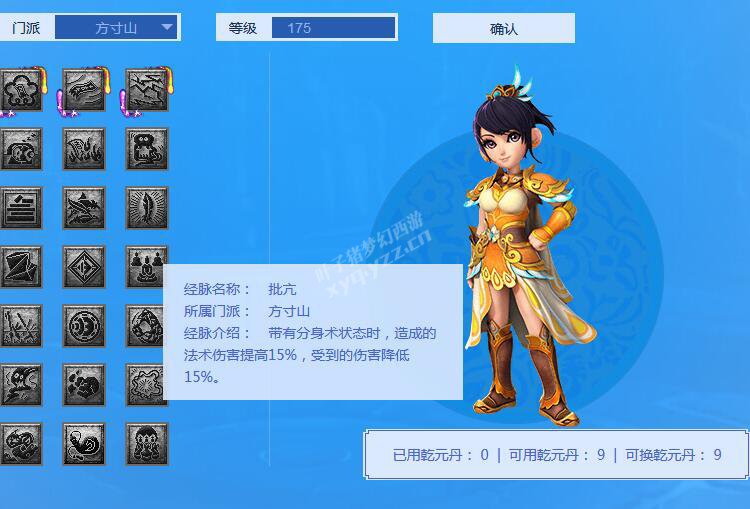Open the 门派 dropdown arrow
This screenshot has height=509, width=750.
click(x=167, y=27)
